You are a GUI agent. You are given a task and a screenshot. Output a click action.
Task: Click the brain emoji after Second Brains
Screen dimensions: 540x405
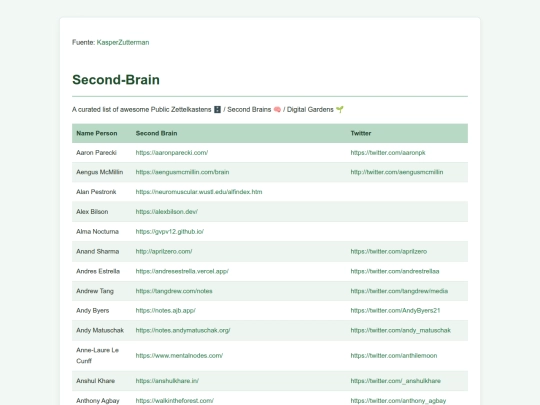point(277,110)
